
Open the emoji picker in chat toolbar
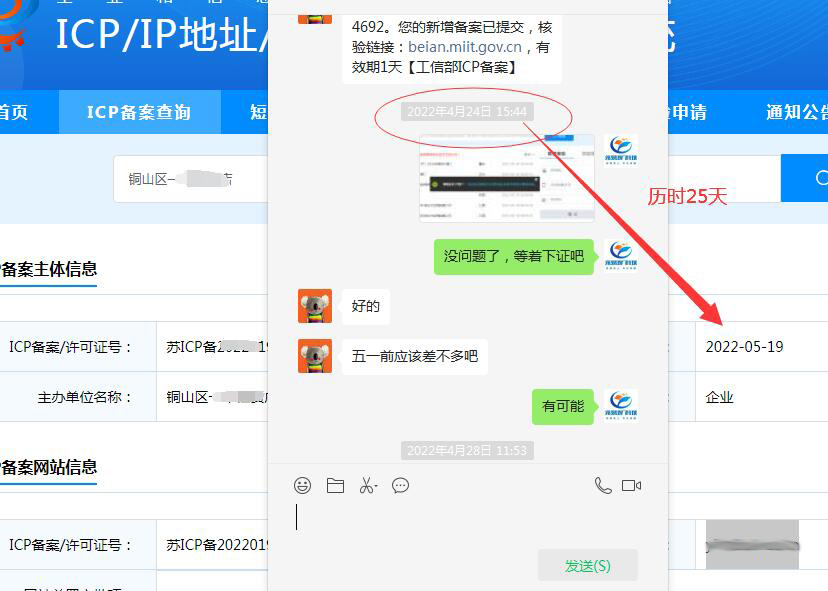[302, 486]
